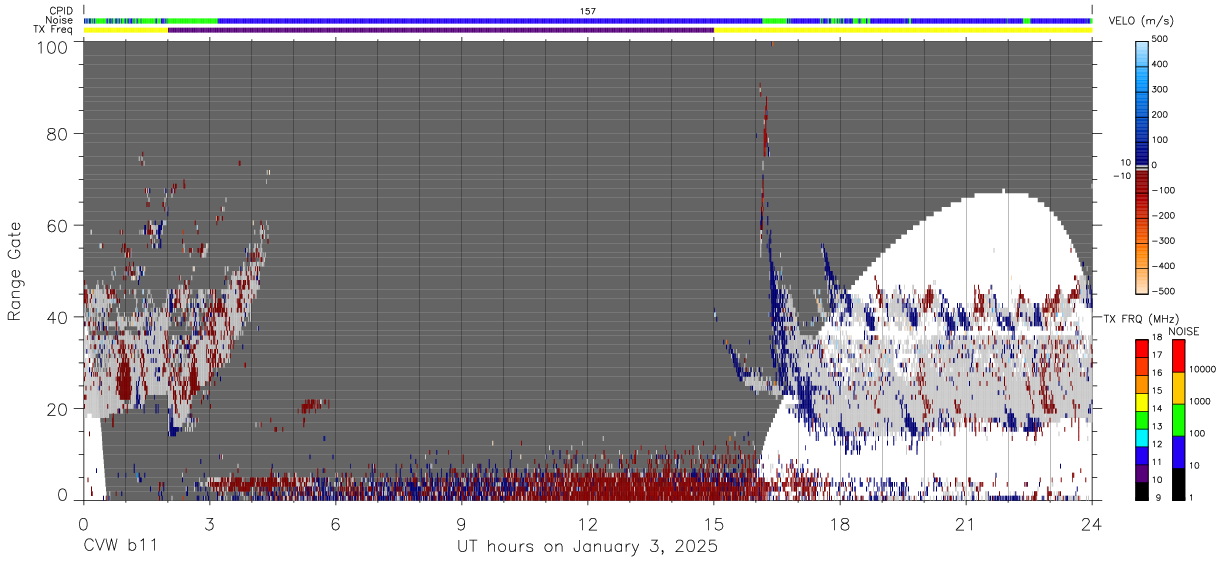Click the green swatch in NOISE legend

[x=1178, y=418]
